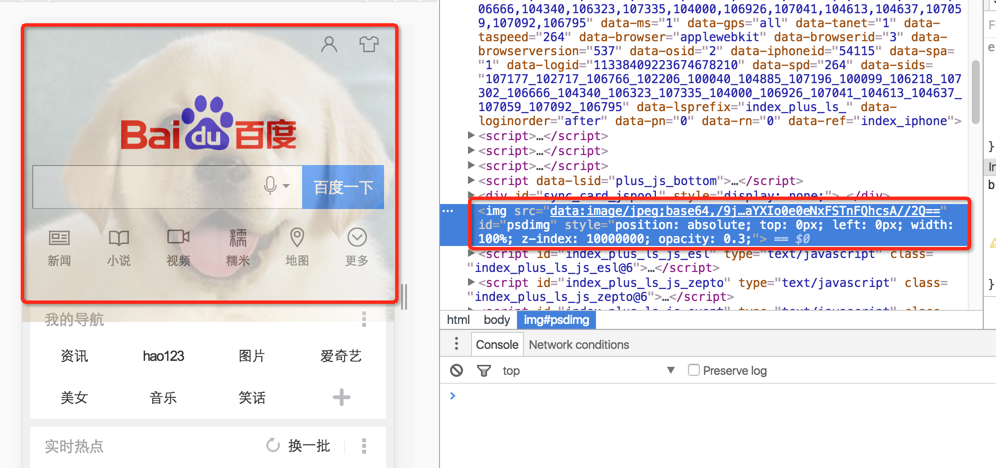Screen dimensions: 996x468
Task: Open the 视频 video camera icon
Action: click(178, 237)
